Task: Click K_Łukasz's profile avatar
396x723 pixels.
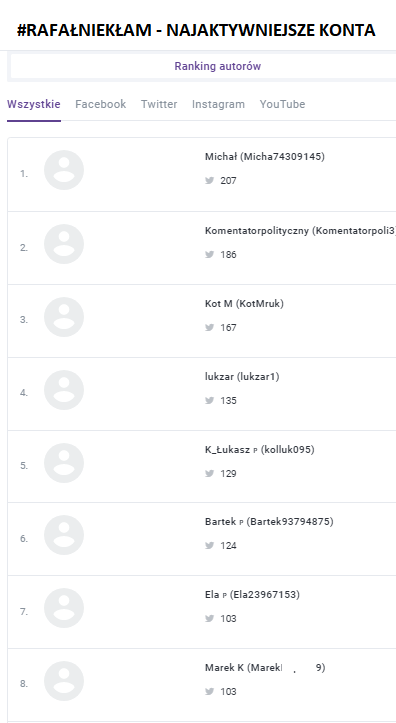Action: click(x=64, y=463)
